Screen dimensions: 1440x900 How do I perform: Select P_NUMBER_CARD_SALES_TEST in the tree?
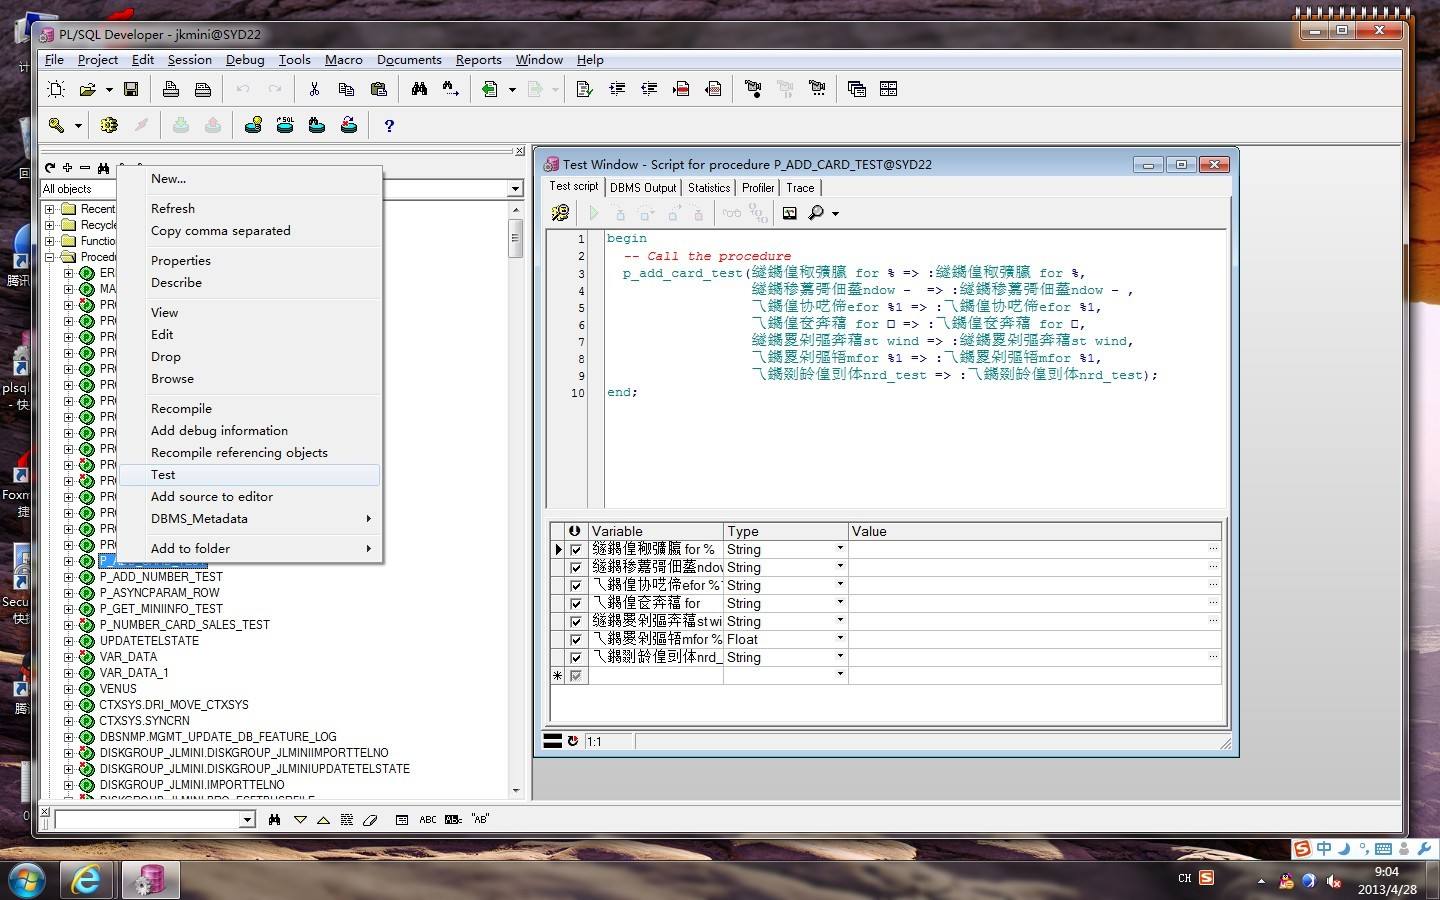[185, 625]
